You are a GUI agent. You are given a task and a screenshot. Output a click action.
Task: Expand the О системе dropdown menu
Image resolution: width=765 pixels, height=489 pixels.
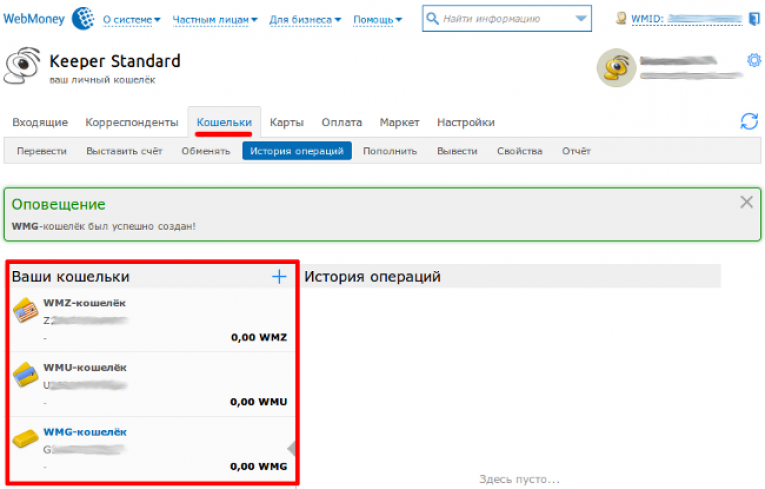(131, 20)
